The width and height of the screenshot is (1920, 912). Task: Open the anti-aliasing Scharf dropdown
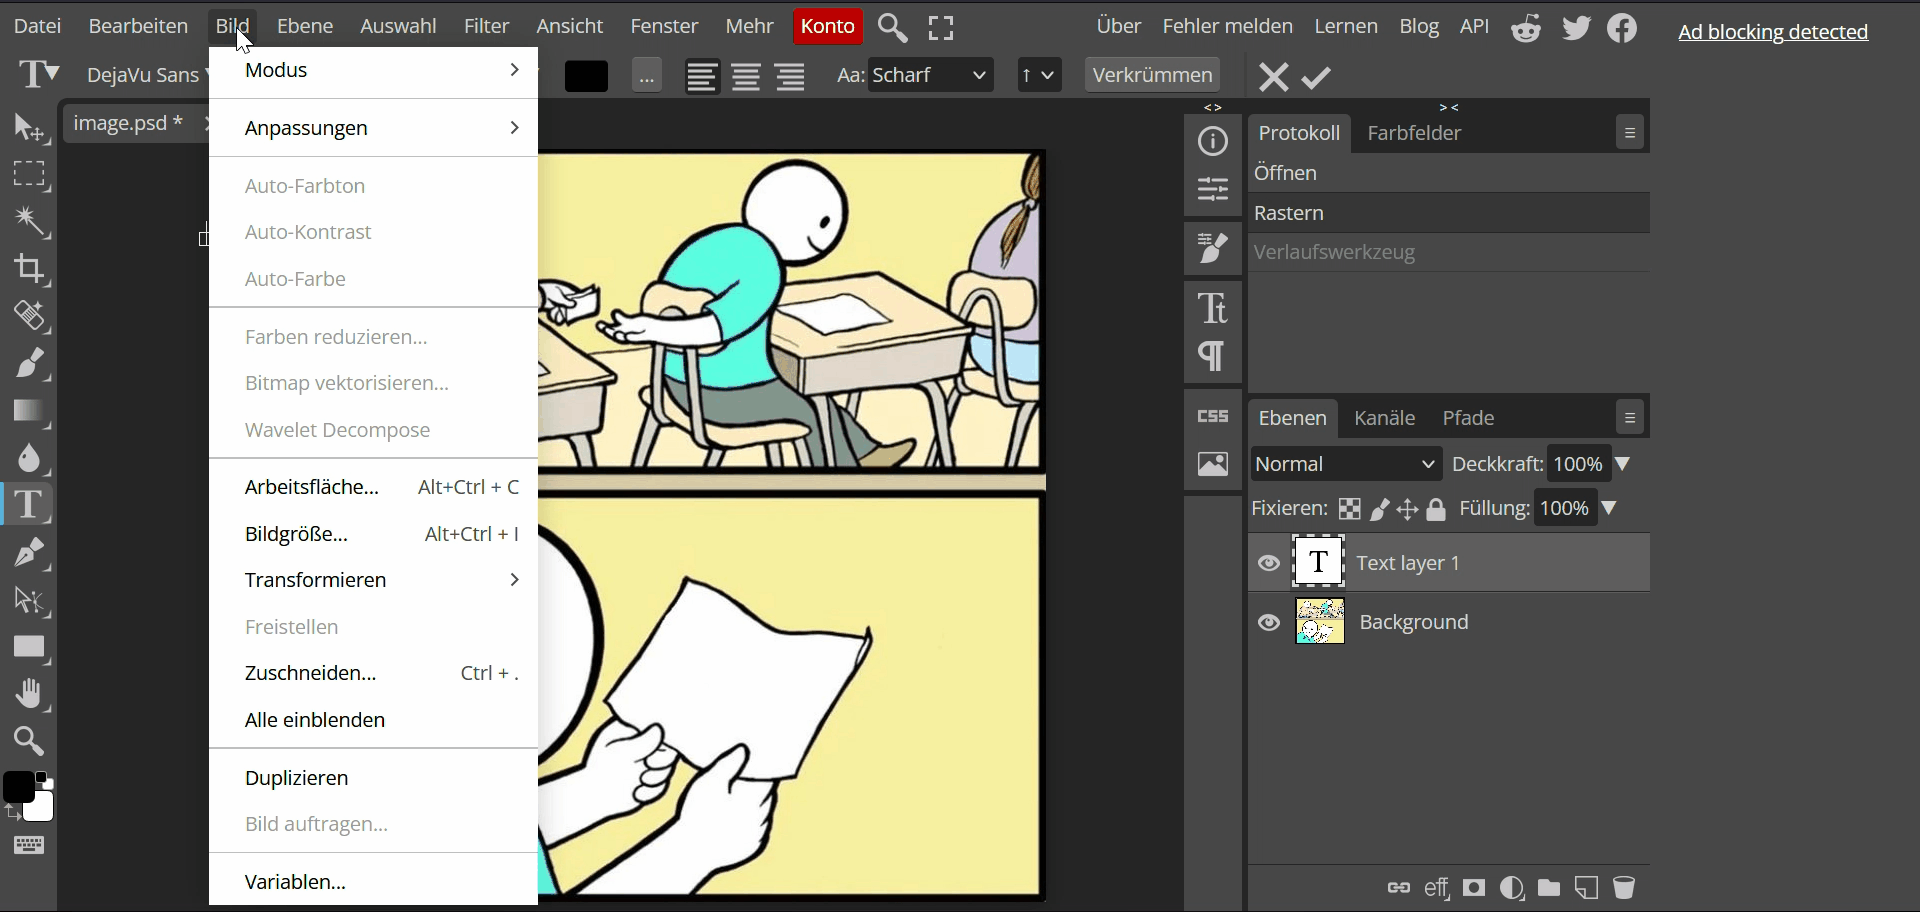(x=930, y=75)
